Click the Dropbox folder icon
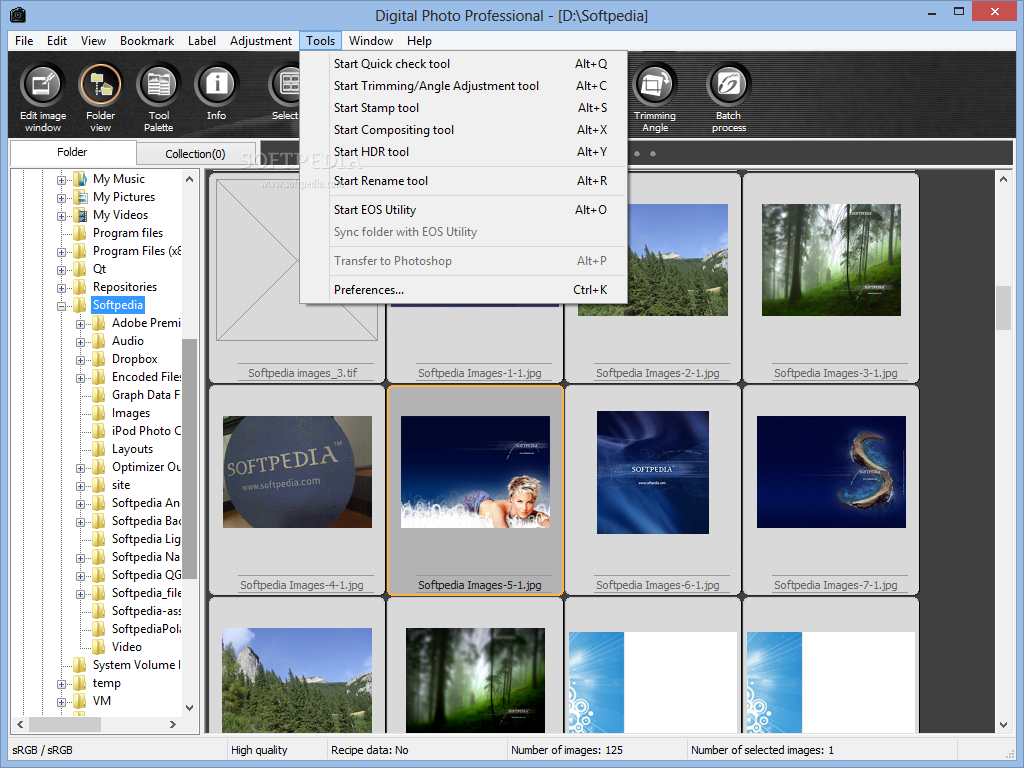 pos(99,359)
